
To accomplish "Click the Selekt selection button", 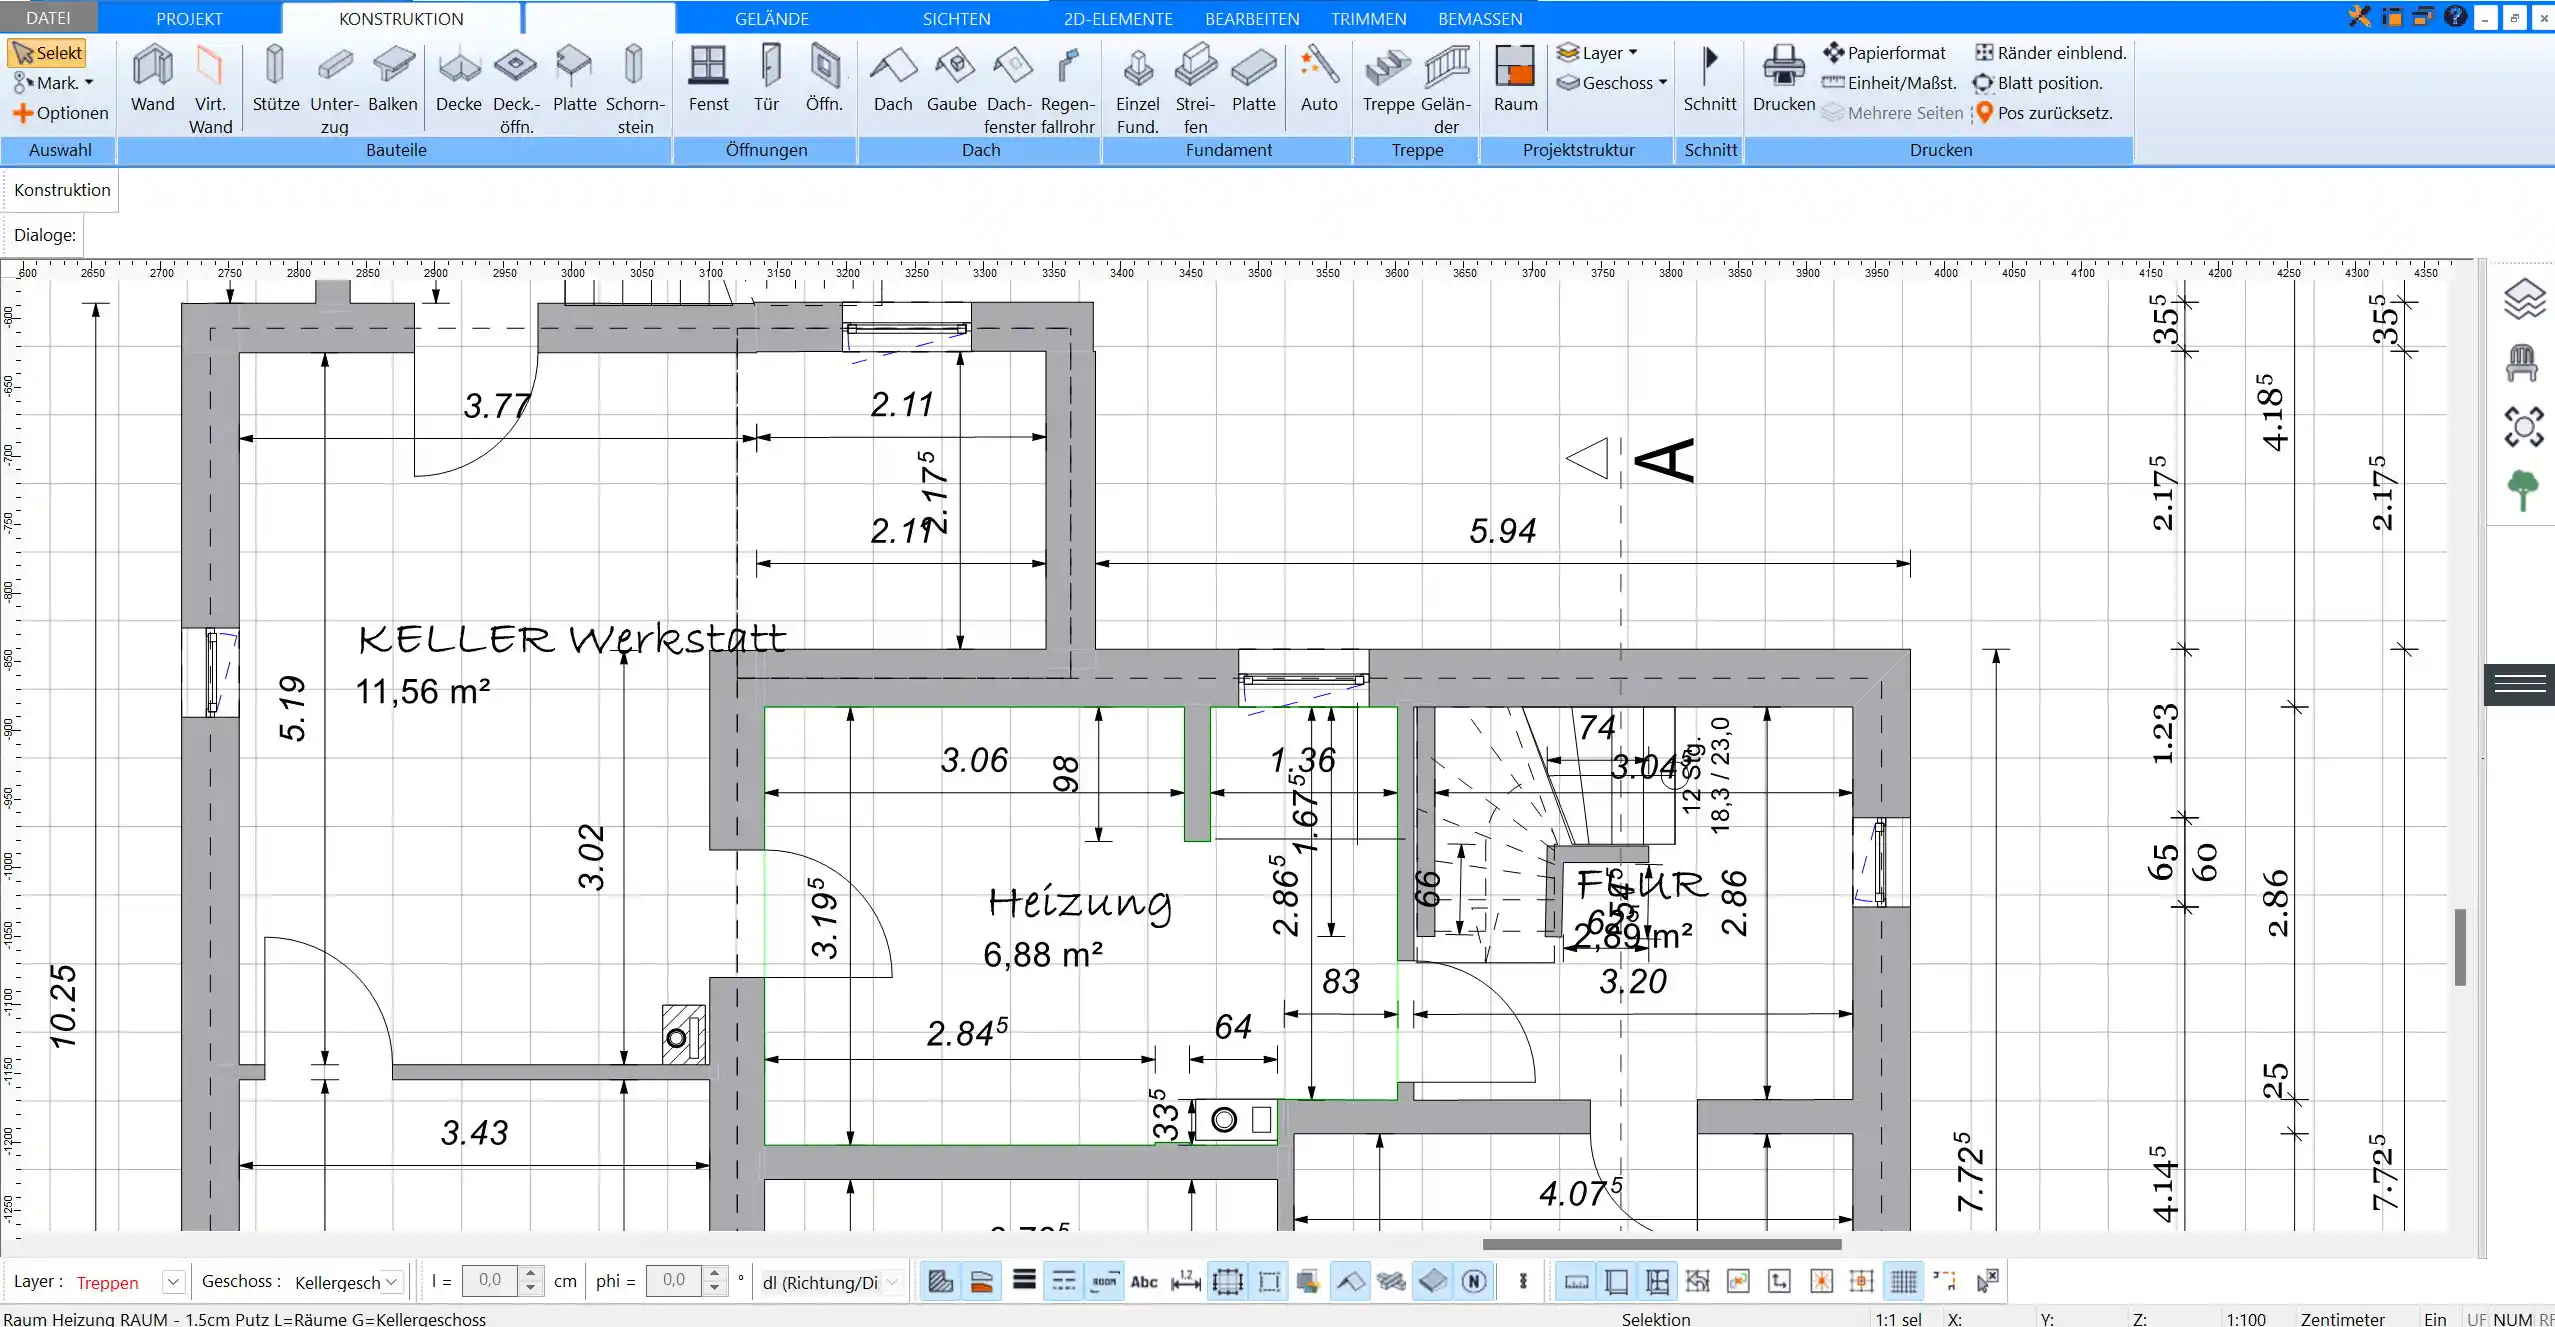I will pyautogui.click(x=47, y=53).
